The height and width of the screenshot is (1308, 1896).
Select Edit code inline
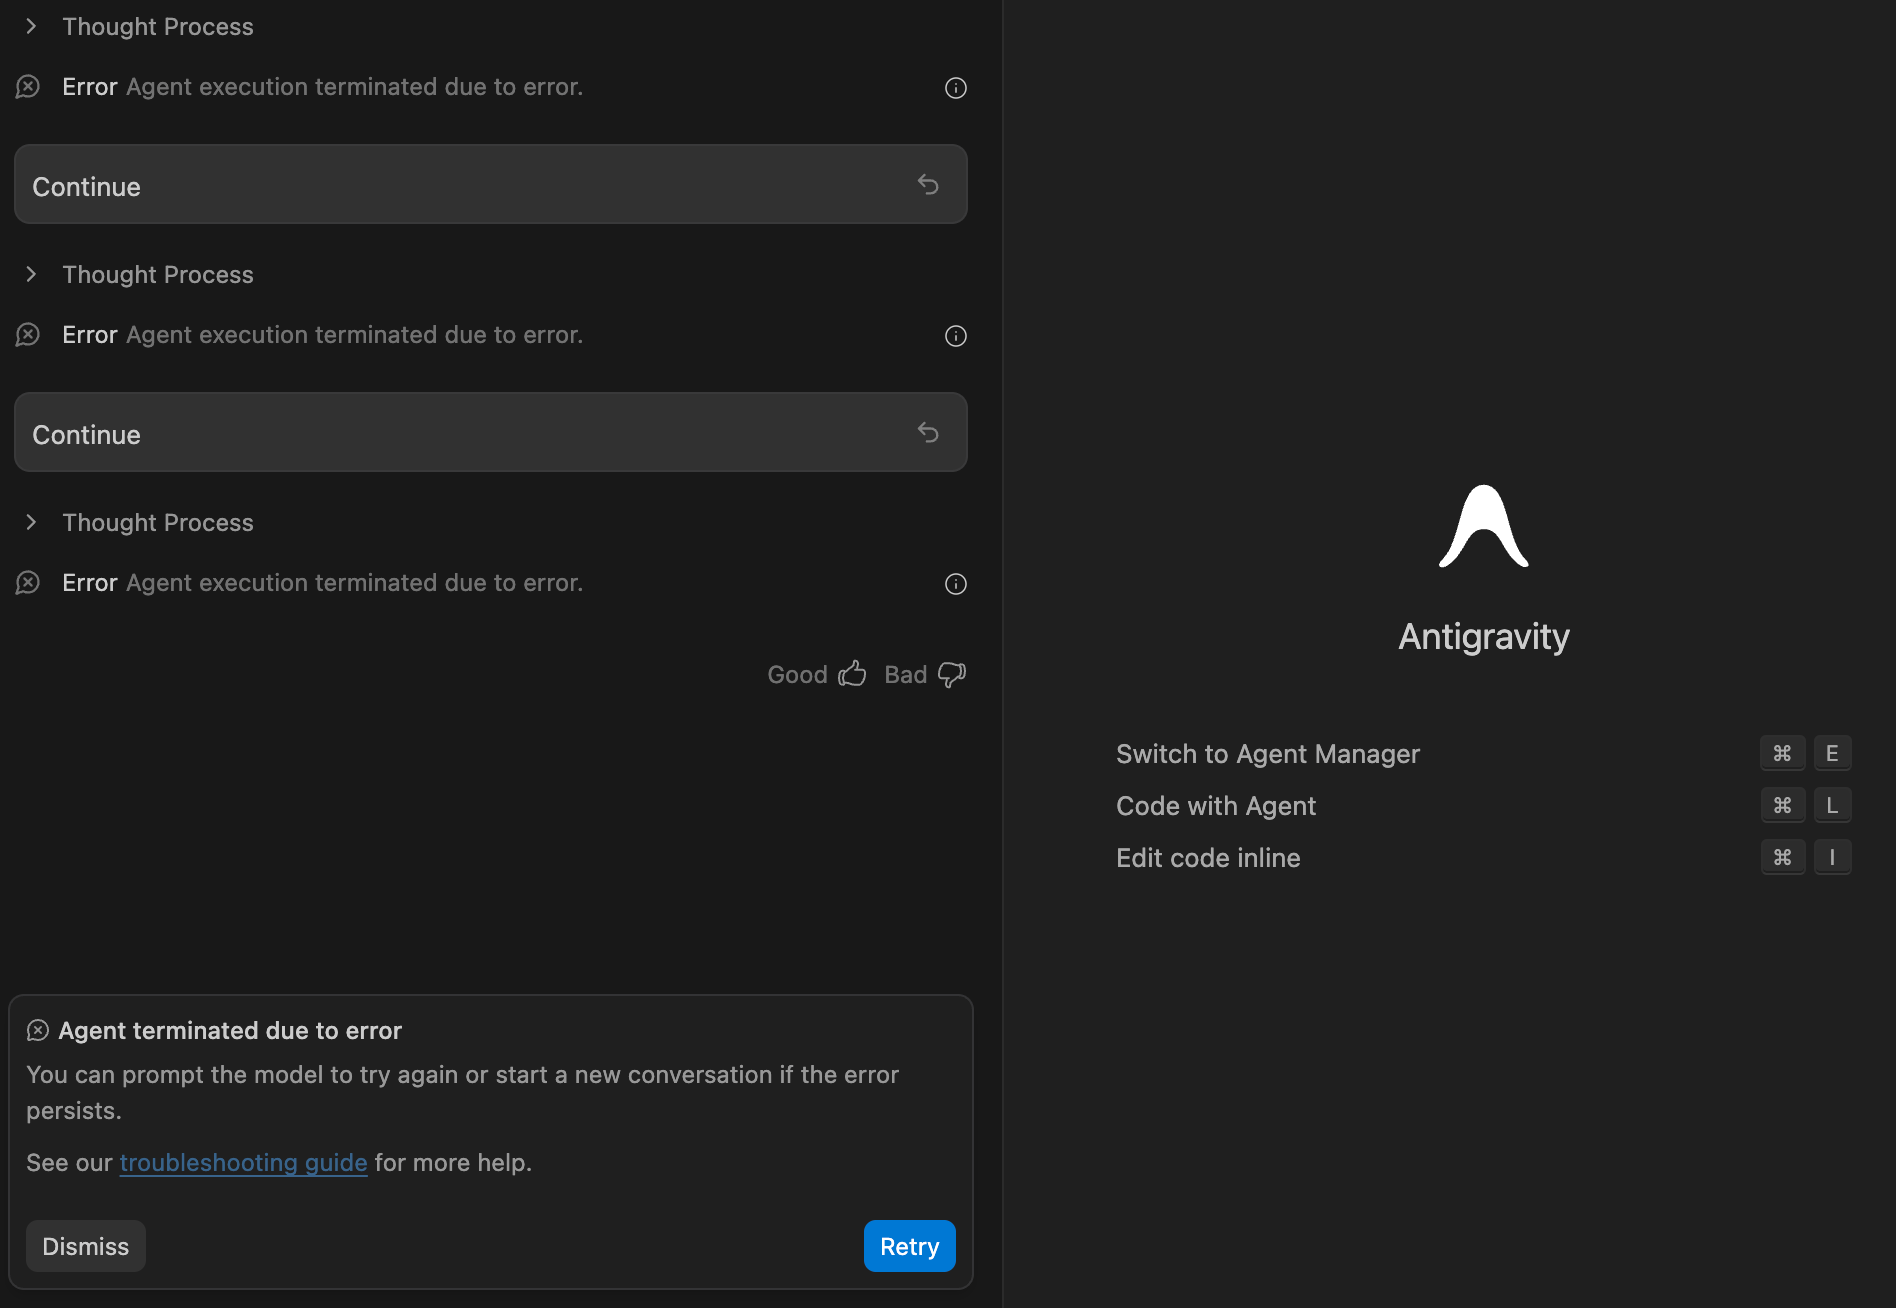1207,858
